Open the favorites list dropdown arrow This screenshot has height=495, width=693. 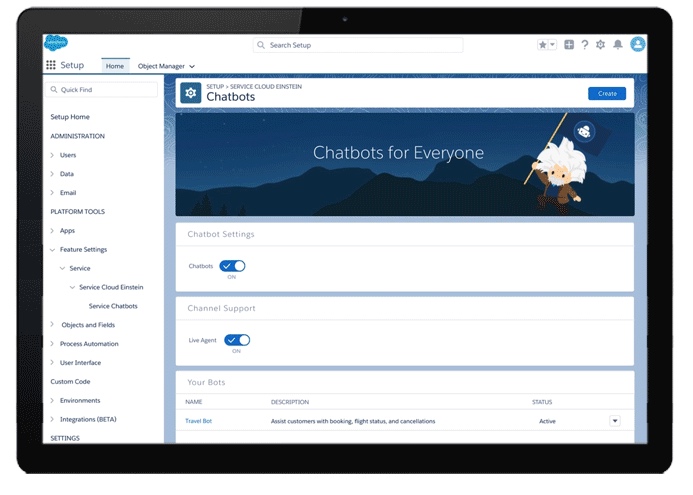pyautogui.click(x=552, y=45)
